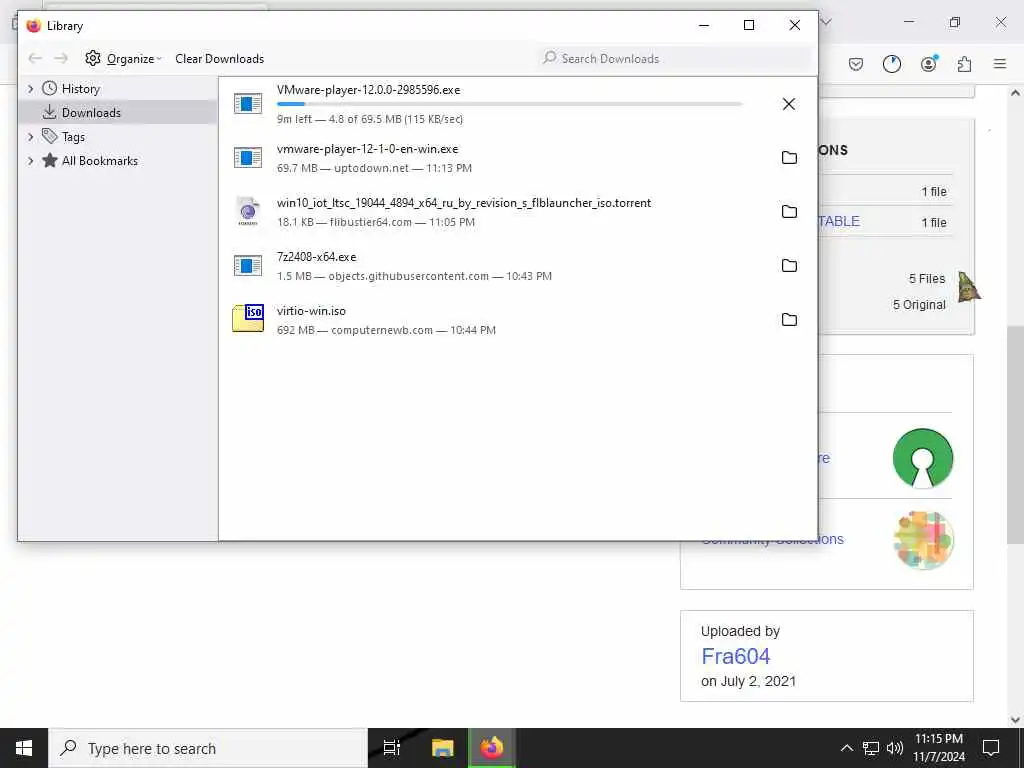Click the '9m left — 4.8 of 69.5 MB' status
Screen dimensions: 1024x768
pos(370,120)
